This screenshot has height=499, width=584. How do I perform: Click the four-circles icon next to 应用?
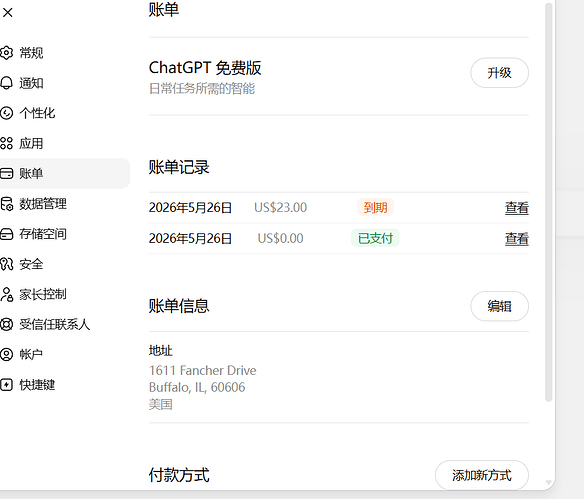pyautogui.click(x=6, y=143)
